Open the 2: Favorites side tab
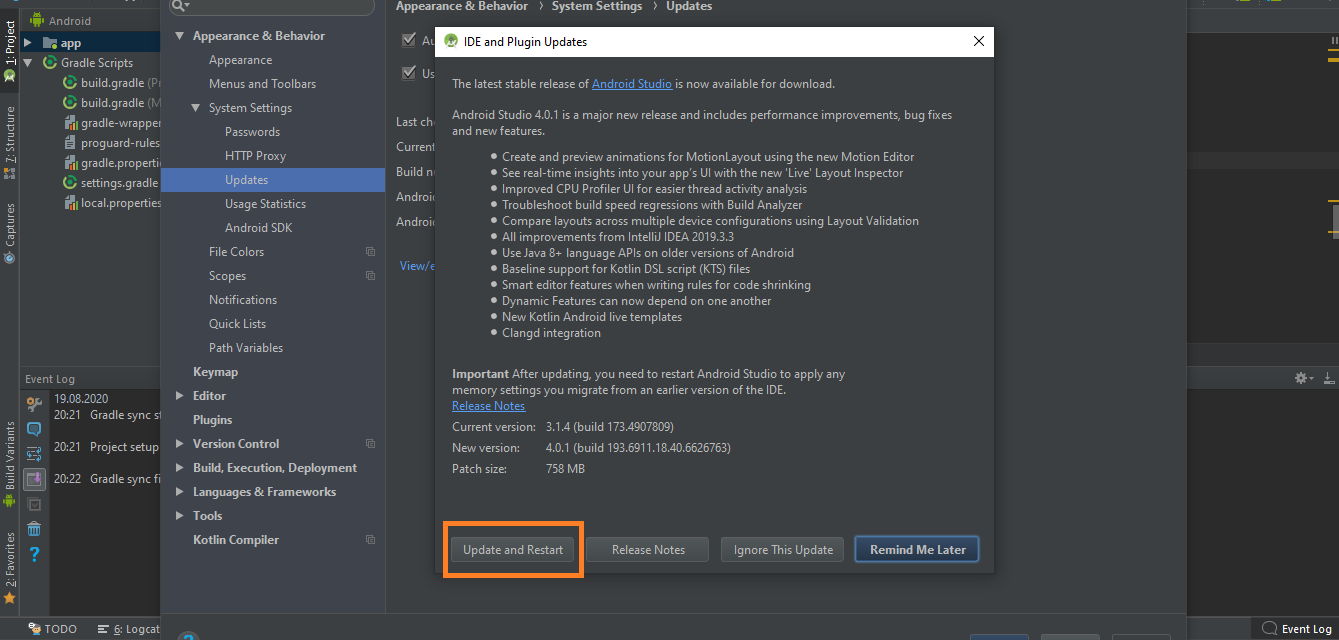This screenshot has height=640, width=1339. pos(10,568)
